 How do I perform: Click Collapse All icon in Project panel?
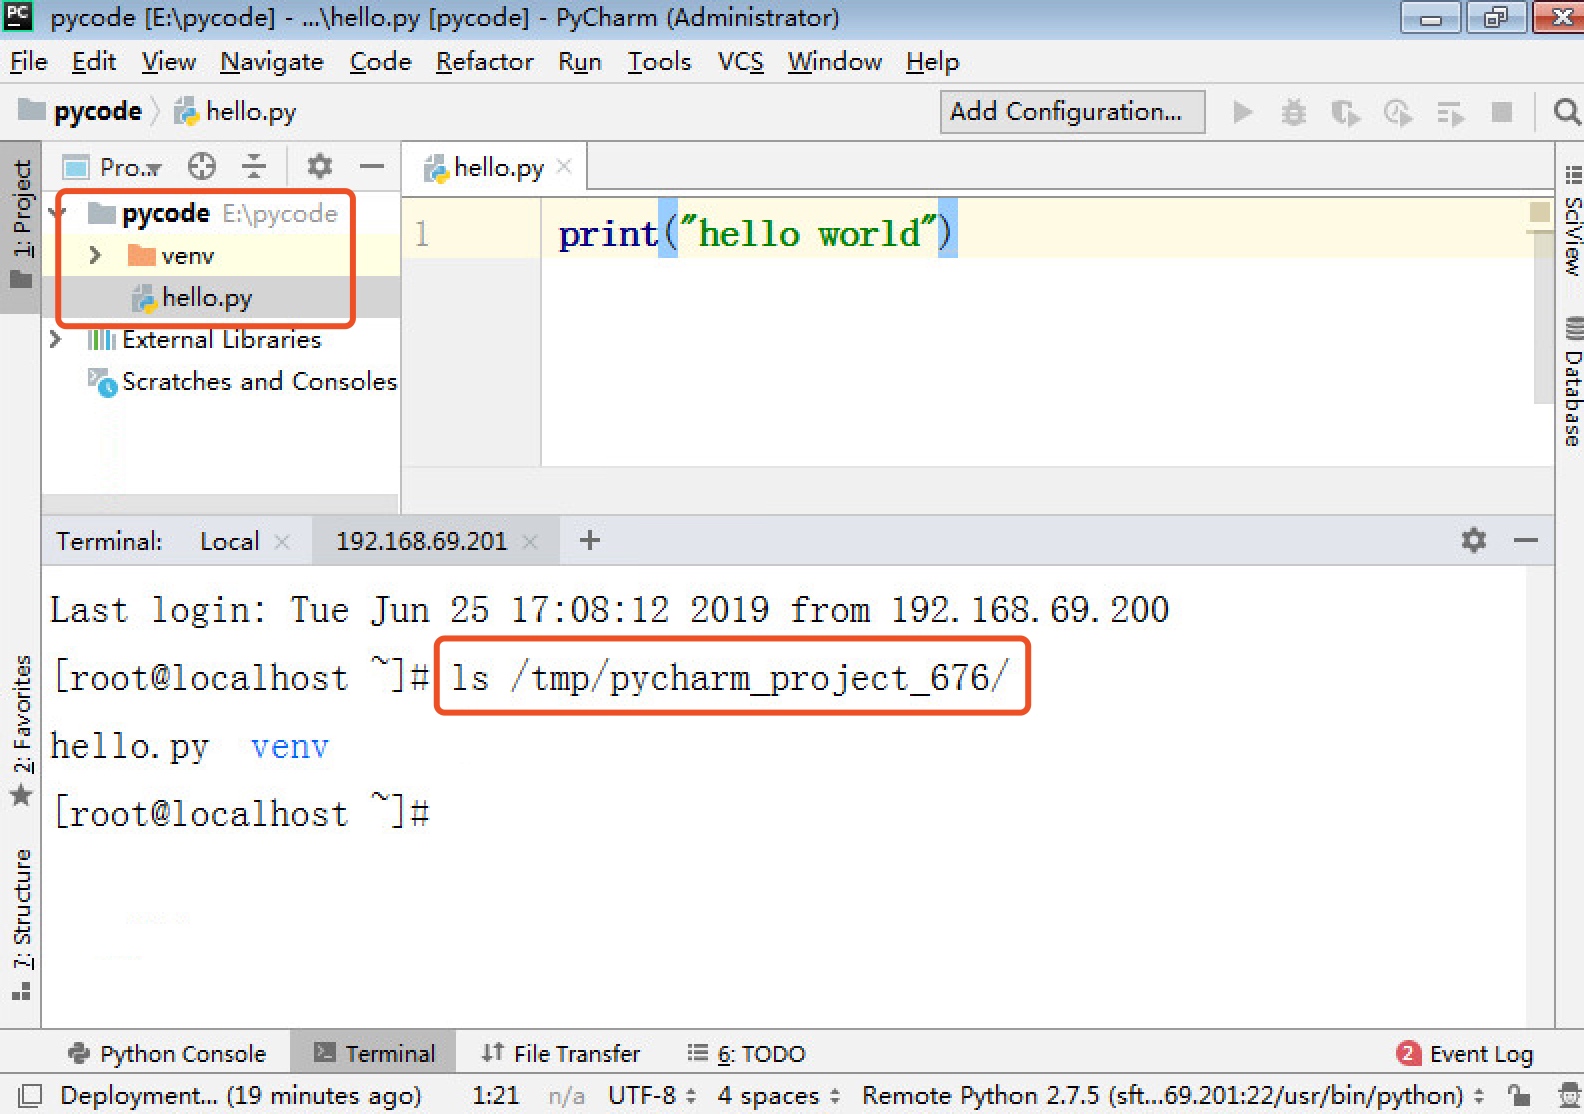coord(254,166)
